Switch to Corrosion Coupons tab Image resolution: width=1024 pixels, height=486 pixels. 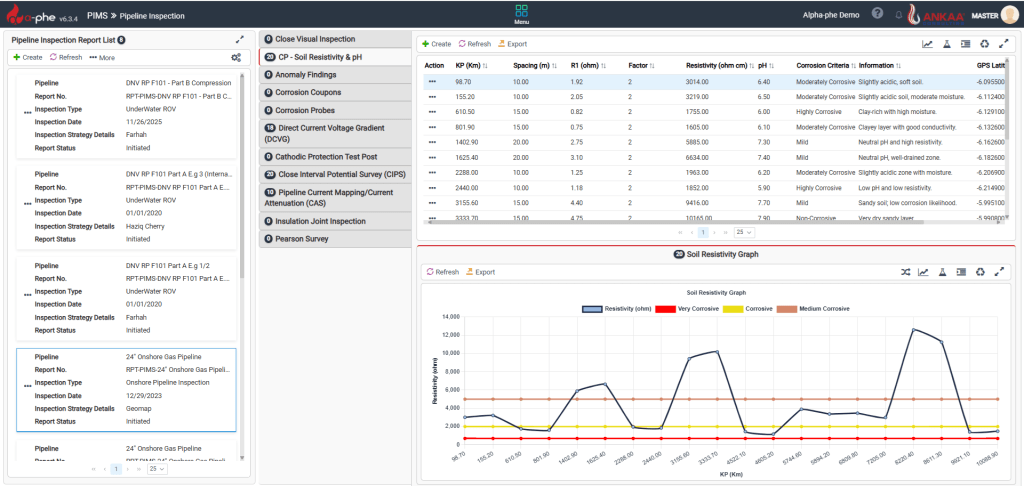coord(308,91)
